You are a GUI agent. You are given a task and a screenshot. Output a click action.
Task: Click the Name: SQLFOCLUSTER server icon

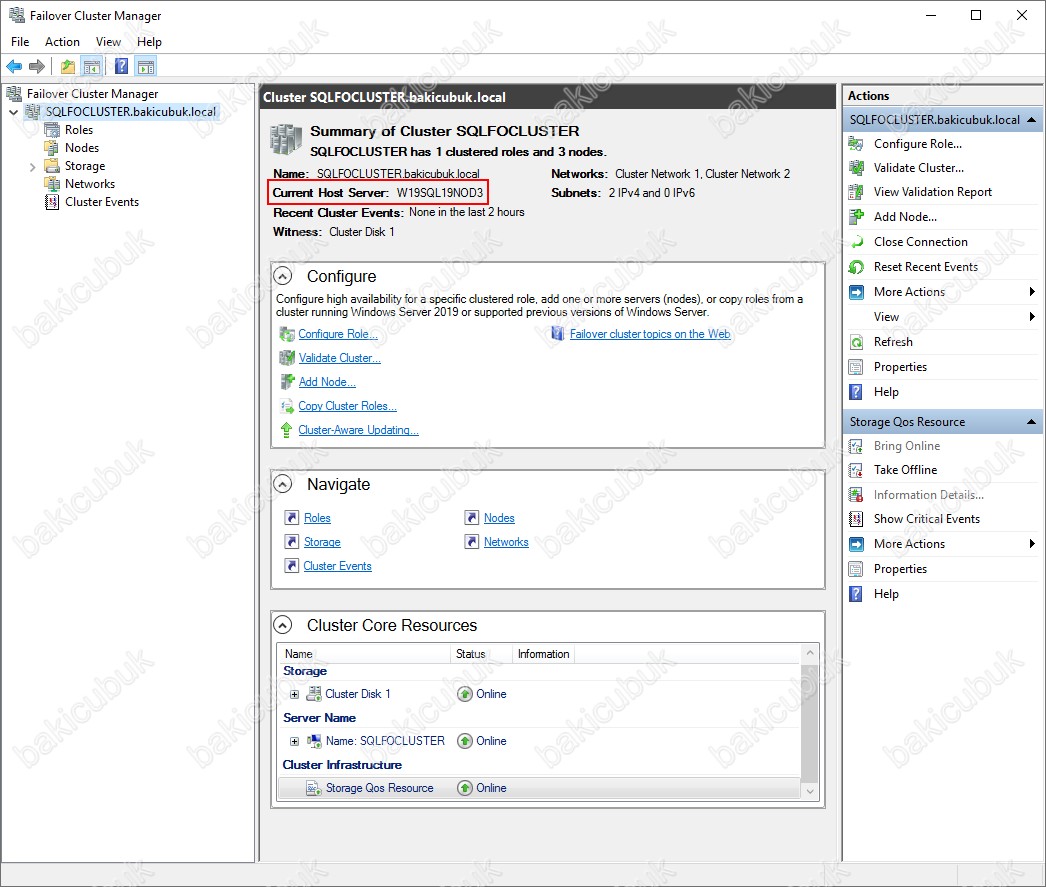point(314,741)
